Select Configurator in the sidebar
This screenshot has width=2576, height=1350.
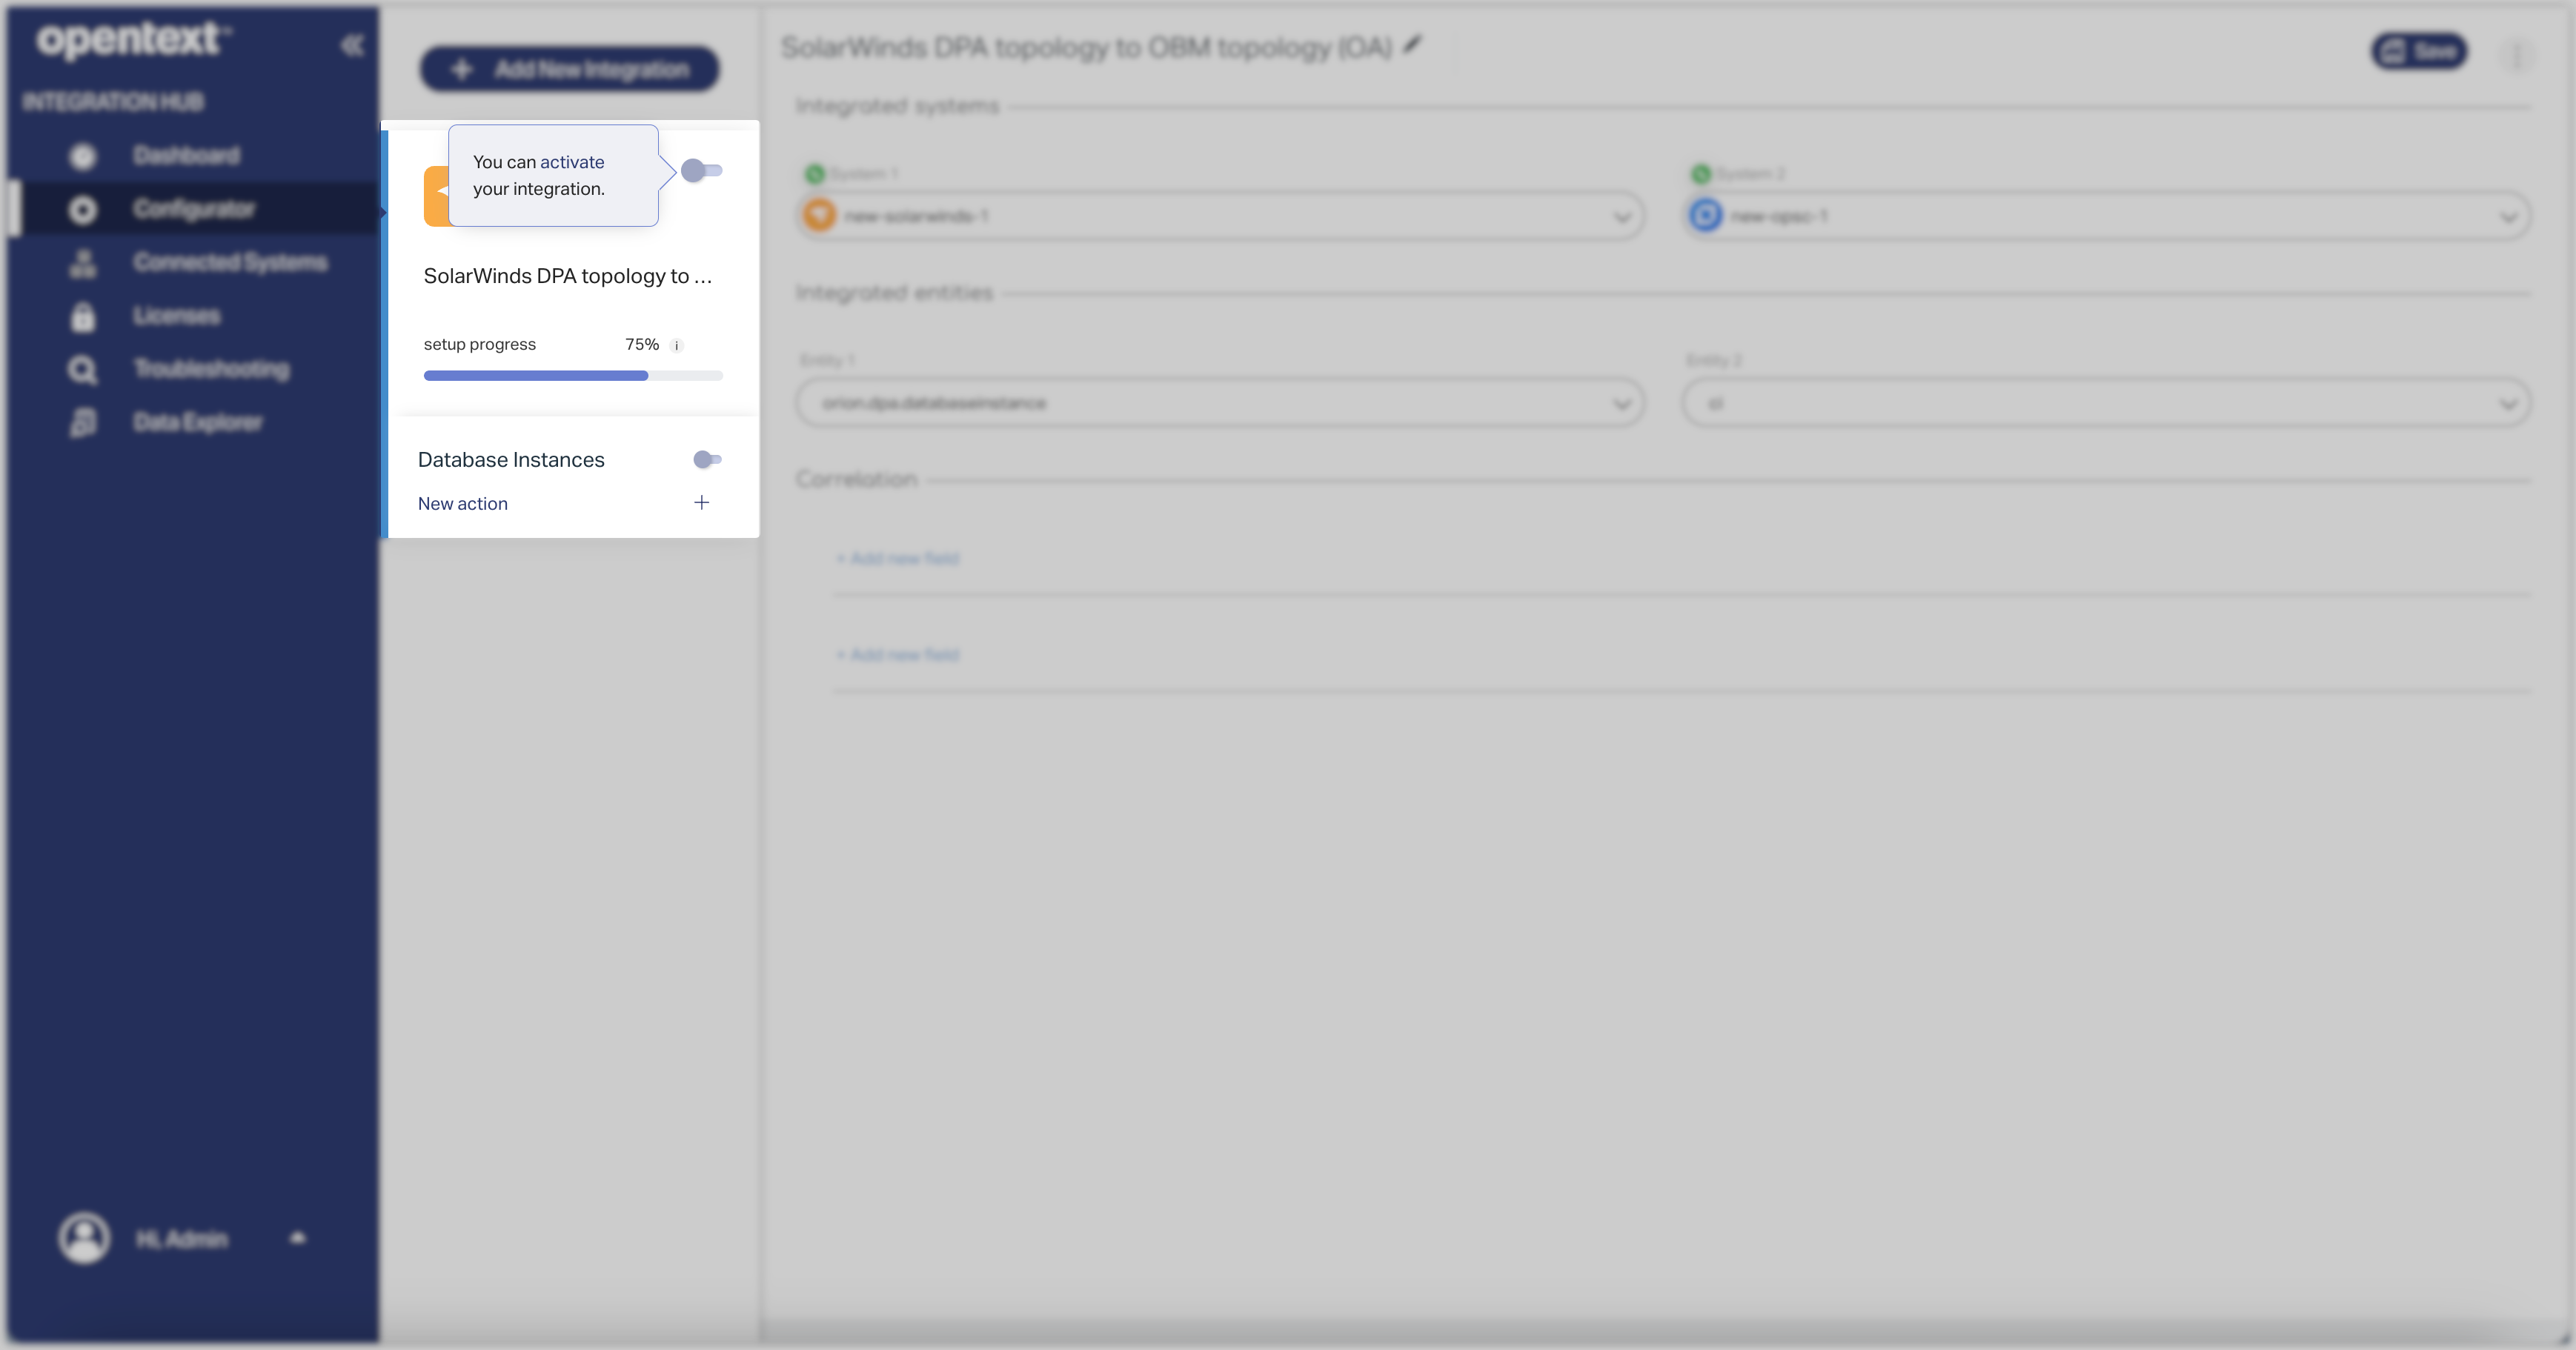pyautogui.click(x=194, y=209)
